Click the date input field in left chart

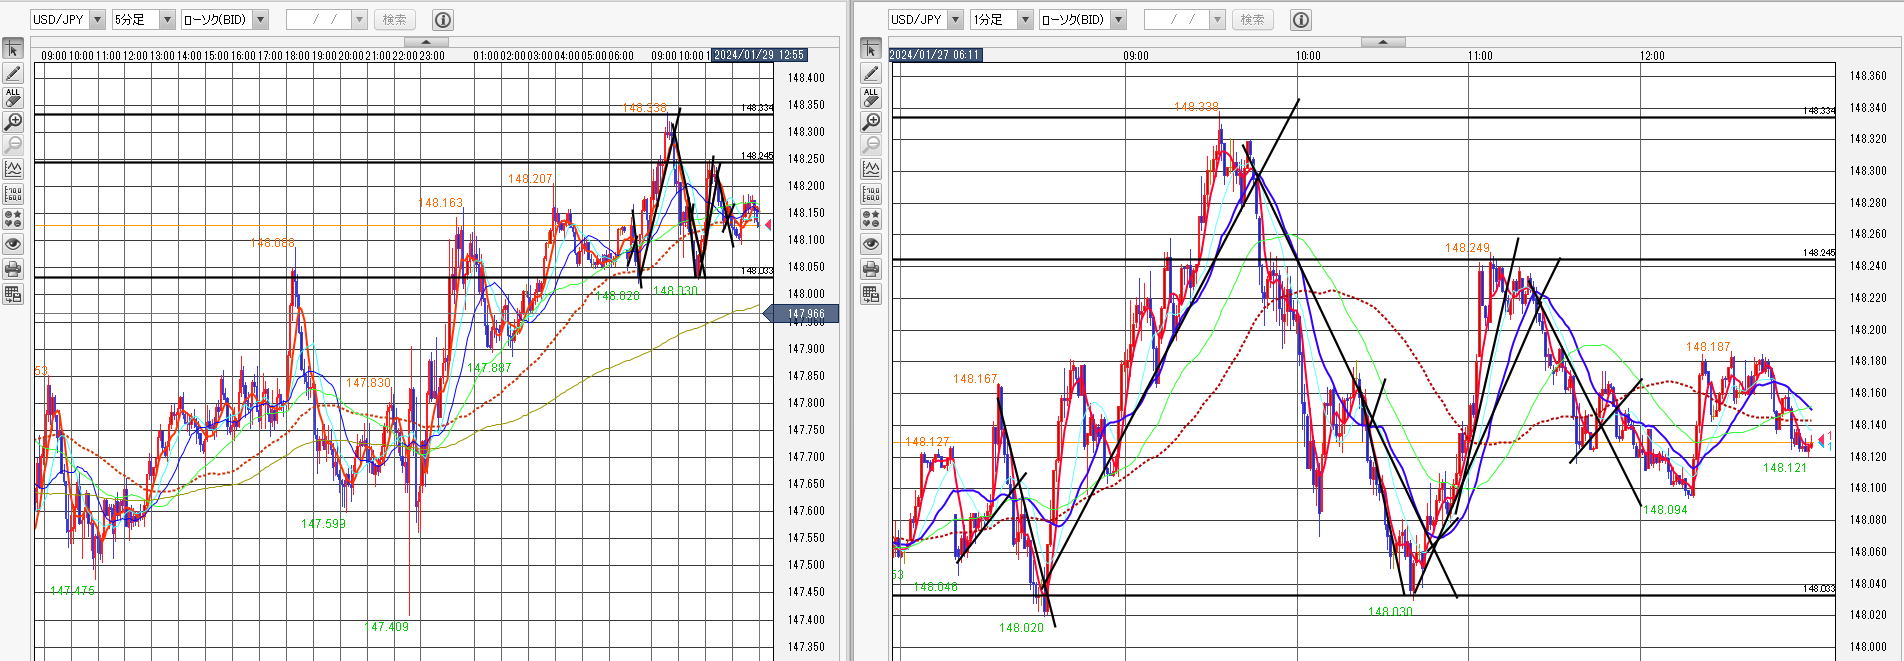pyautogui.click(x=318, y=19)
